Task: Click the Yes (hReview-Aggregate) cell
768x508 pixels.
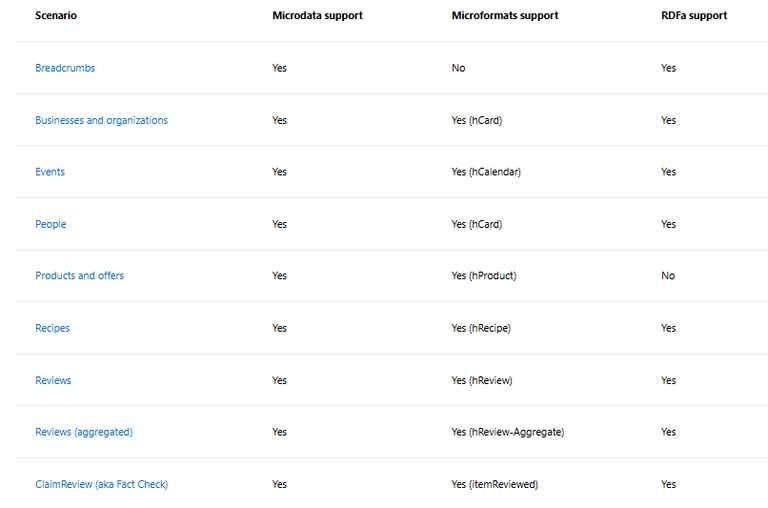Action: [508, 432]
